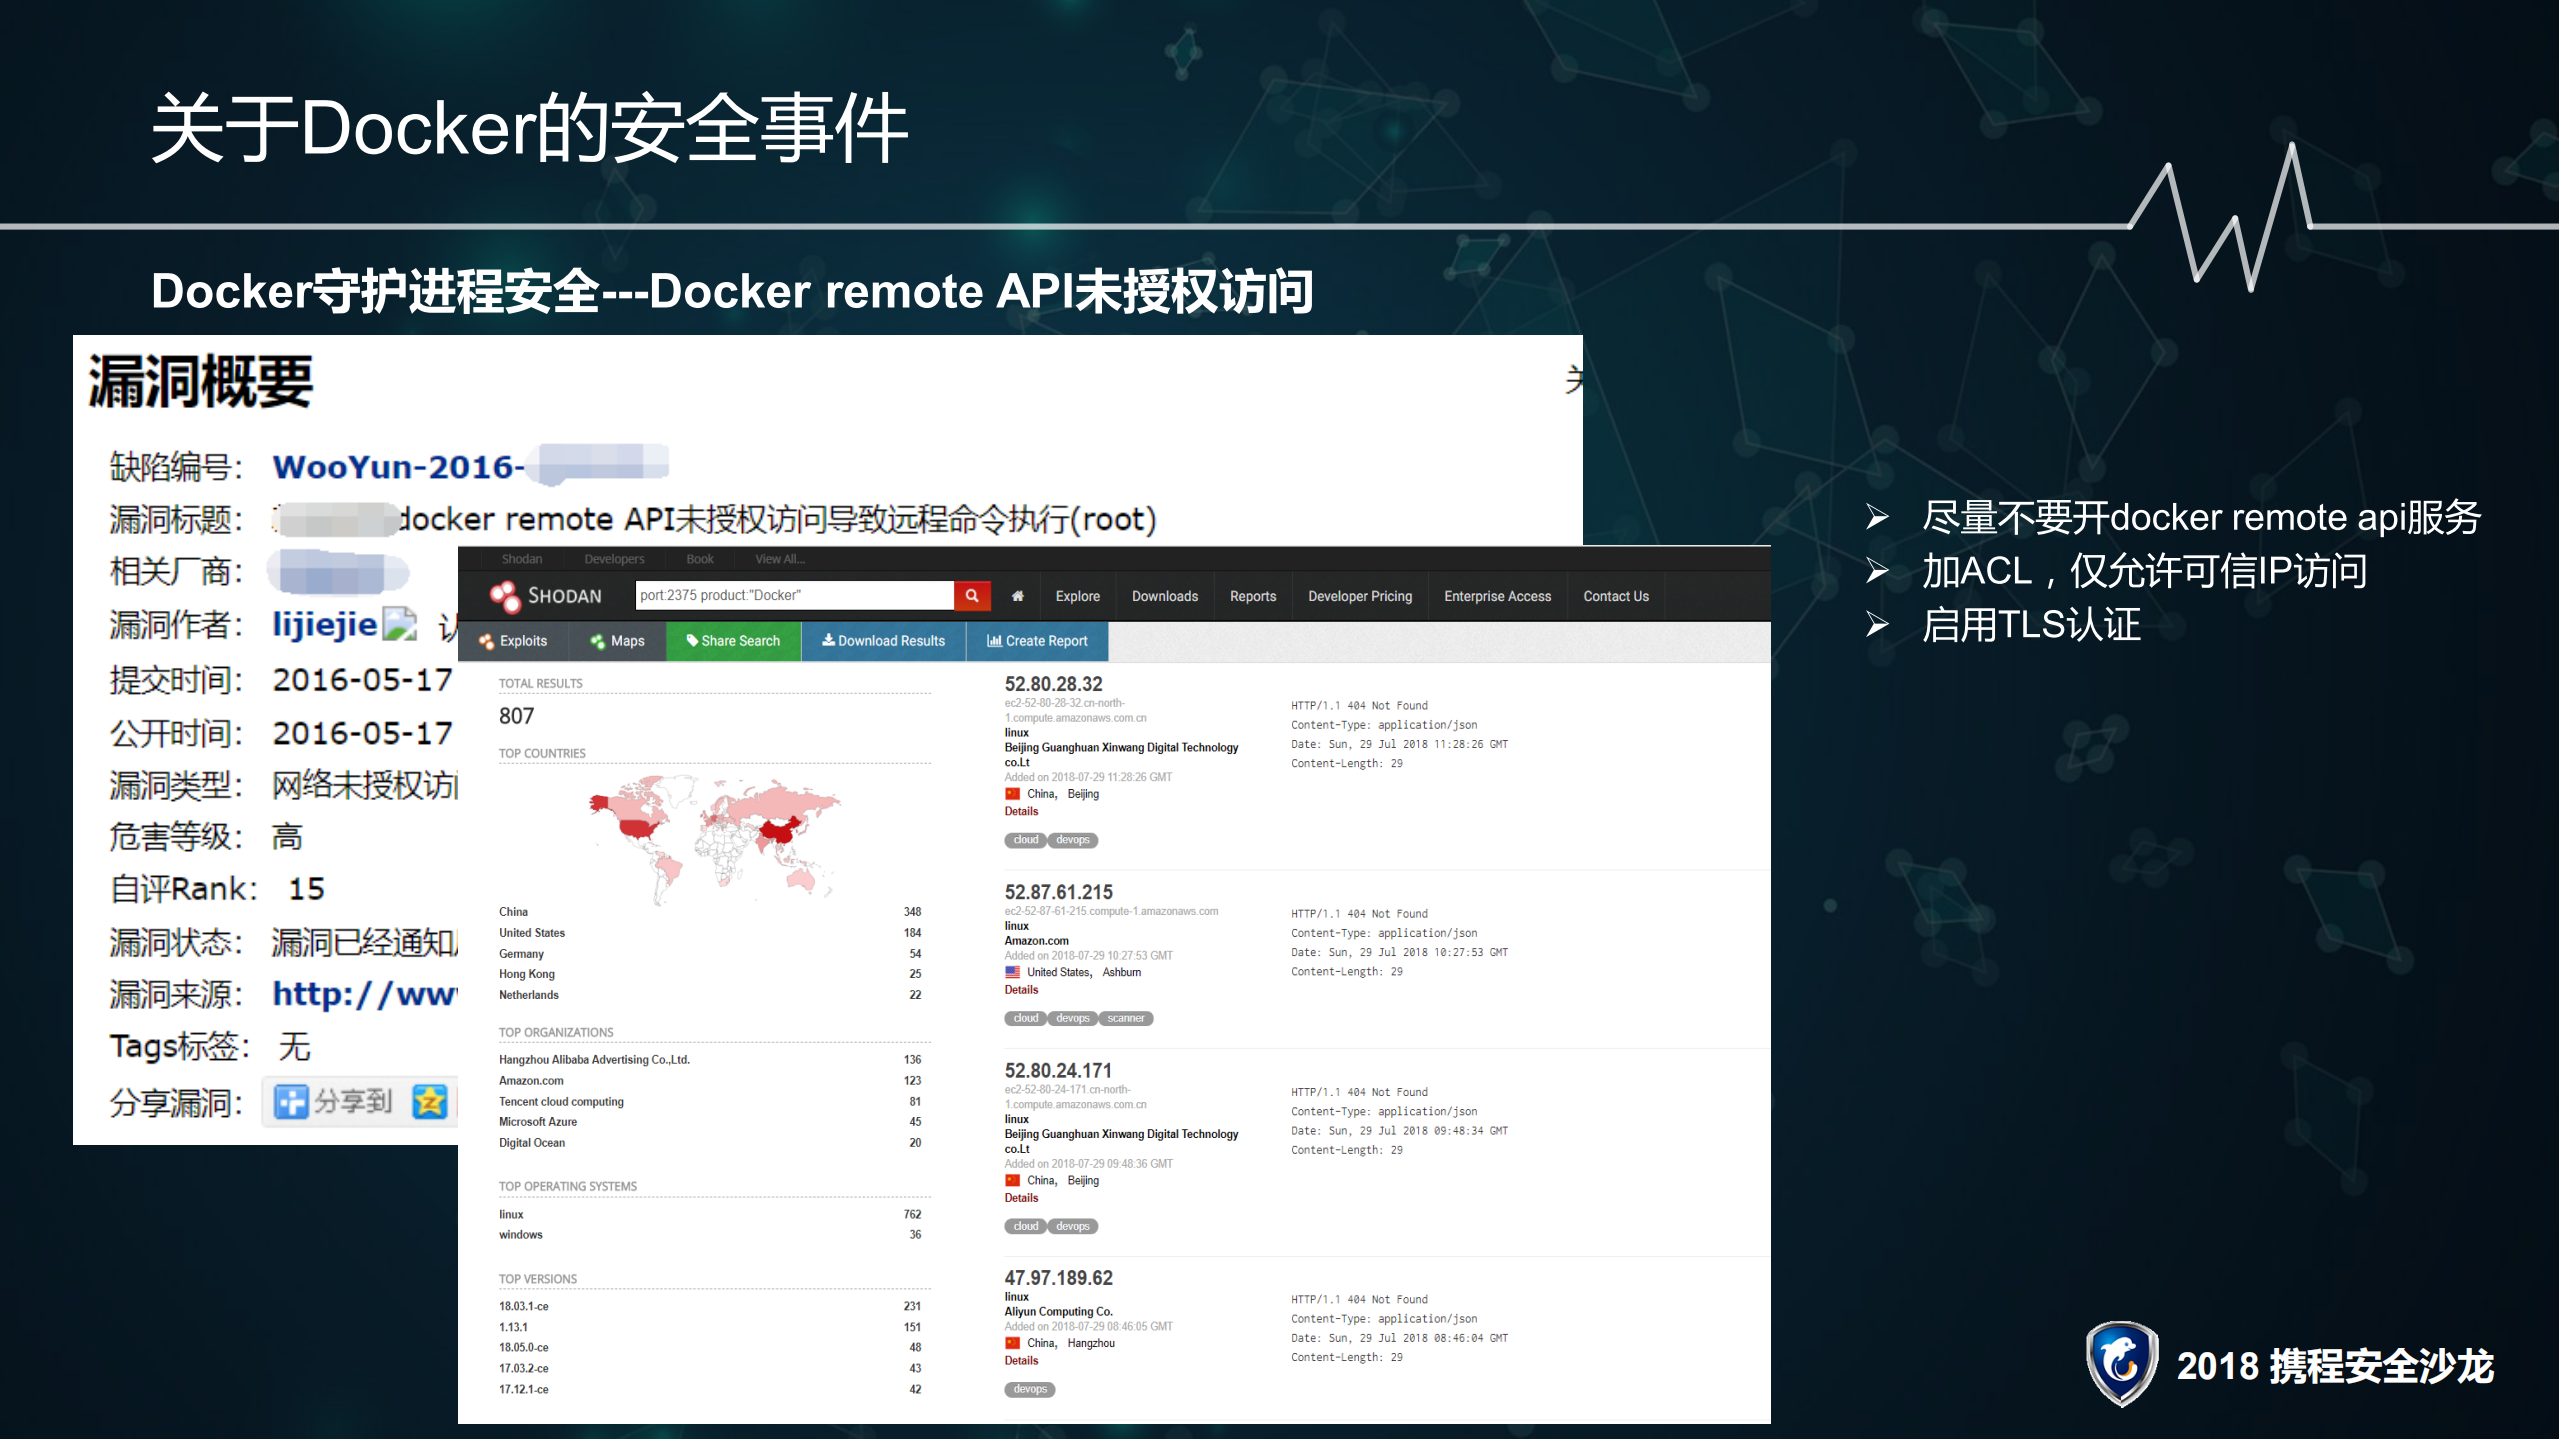Click the scanner tag under 52.87.61.215
This screenshot has width=2559, height=1439.
pos(1126,1018)
